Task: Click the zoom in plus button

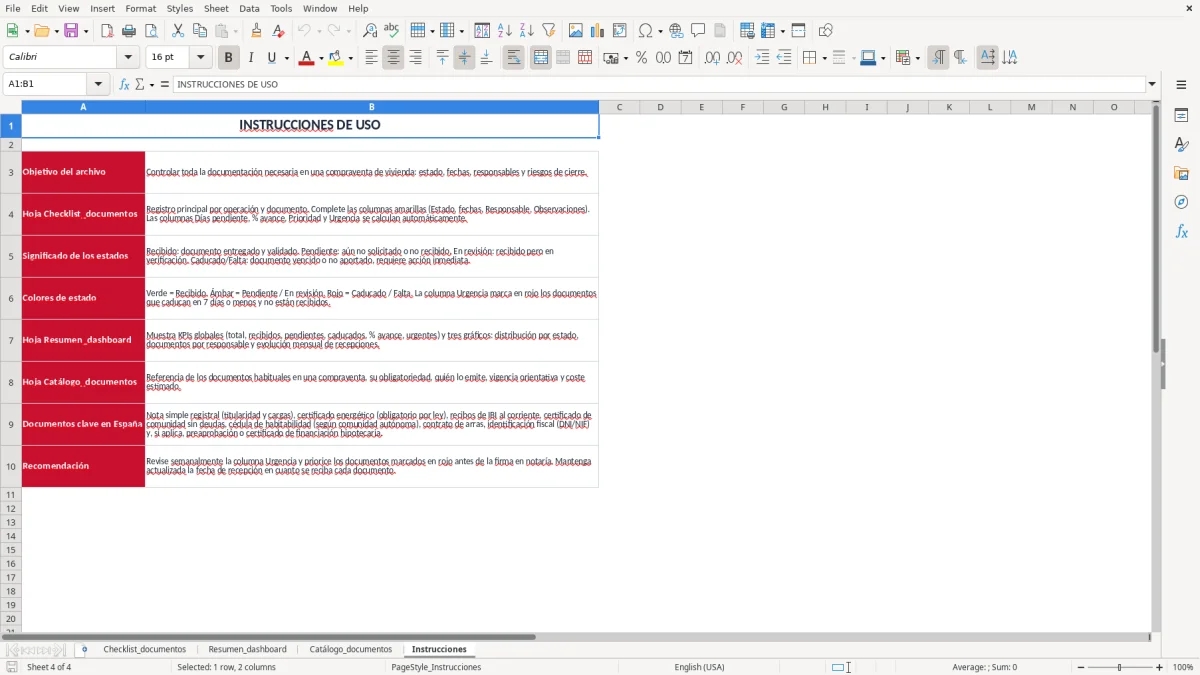Action: [x=1160, y=667]
